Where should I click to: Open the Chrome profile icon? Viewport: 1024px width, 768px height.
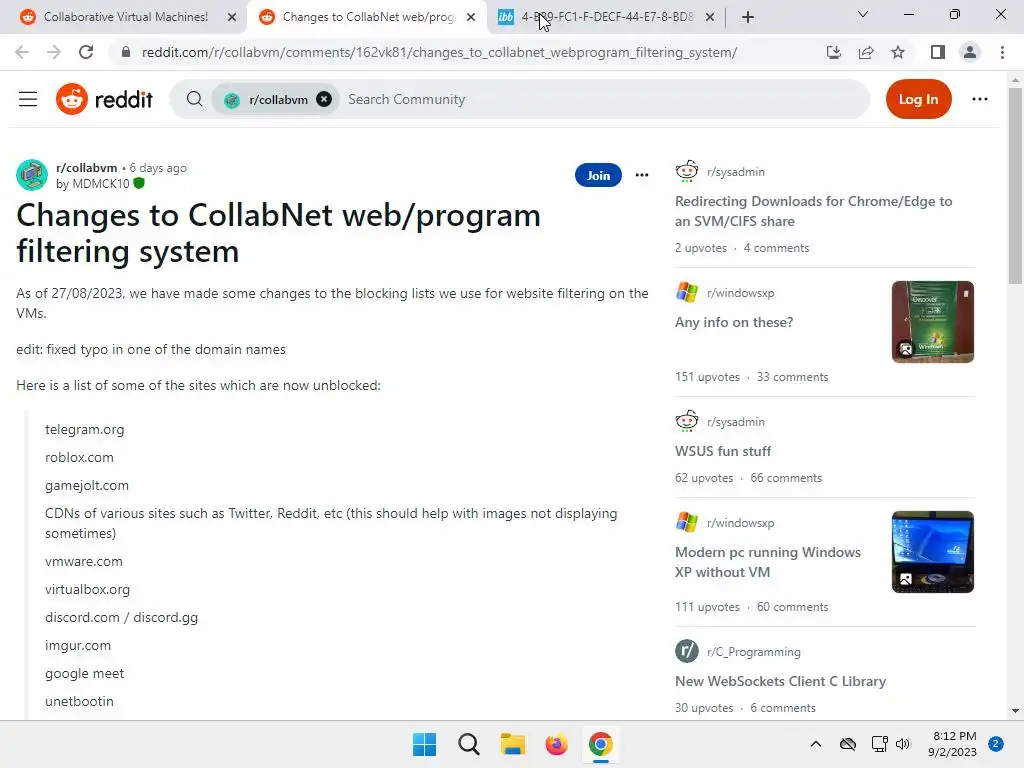(x=970, y=52)
